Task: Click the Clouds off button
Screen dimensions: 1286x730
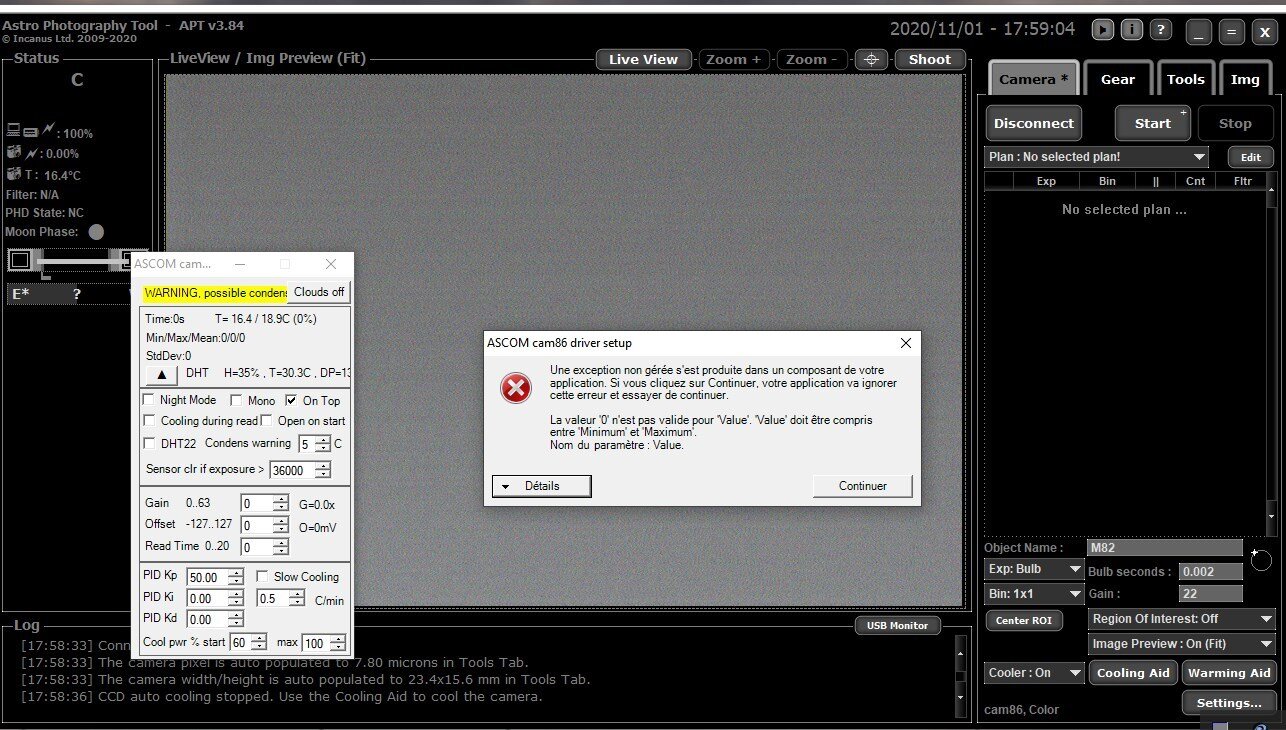Action: click(x=319, y=292)
